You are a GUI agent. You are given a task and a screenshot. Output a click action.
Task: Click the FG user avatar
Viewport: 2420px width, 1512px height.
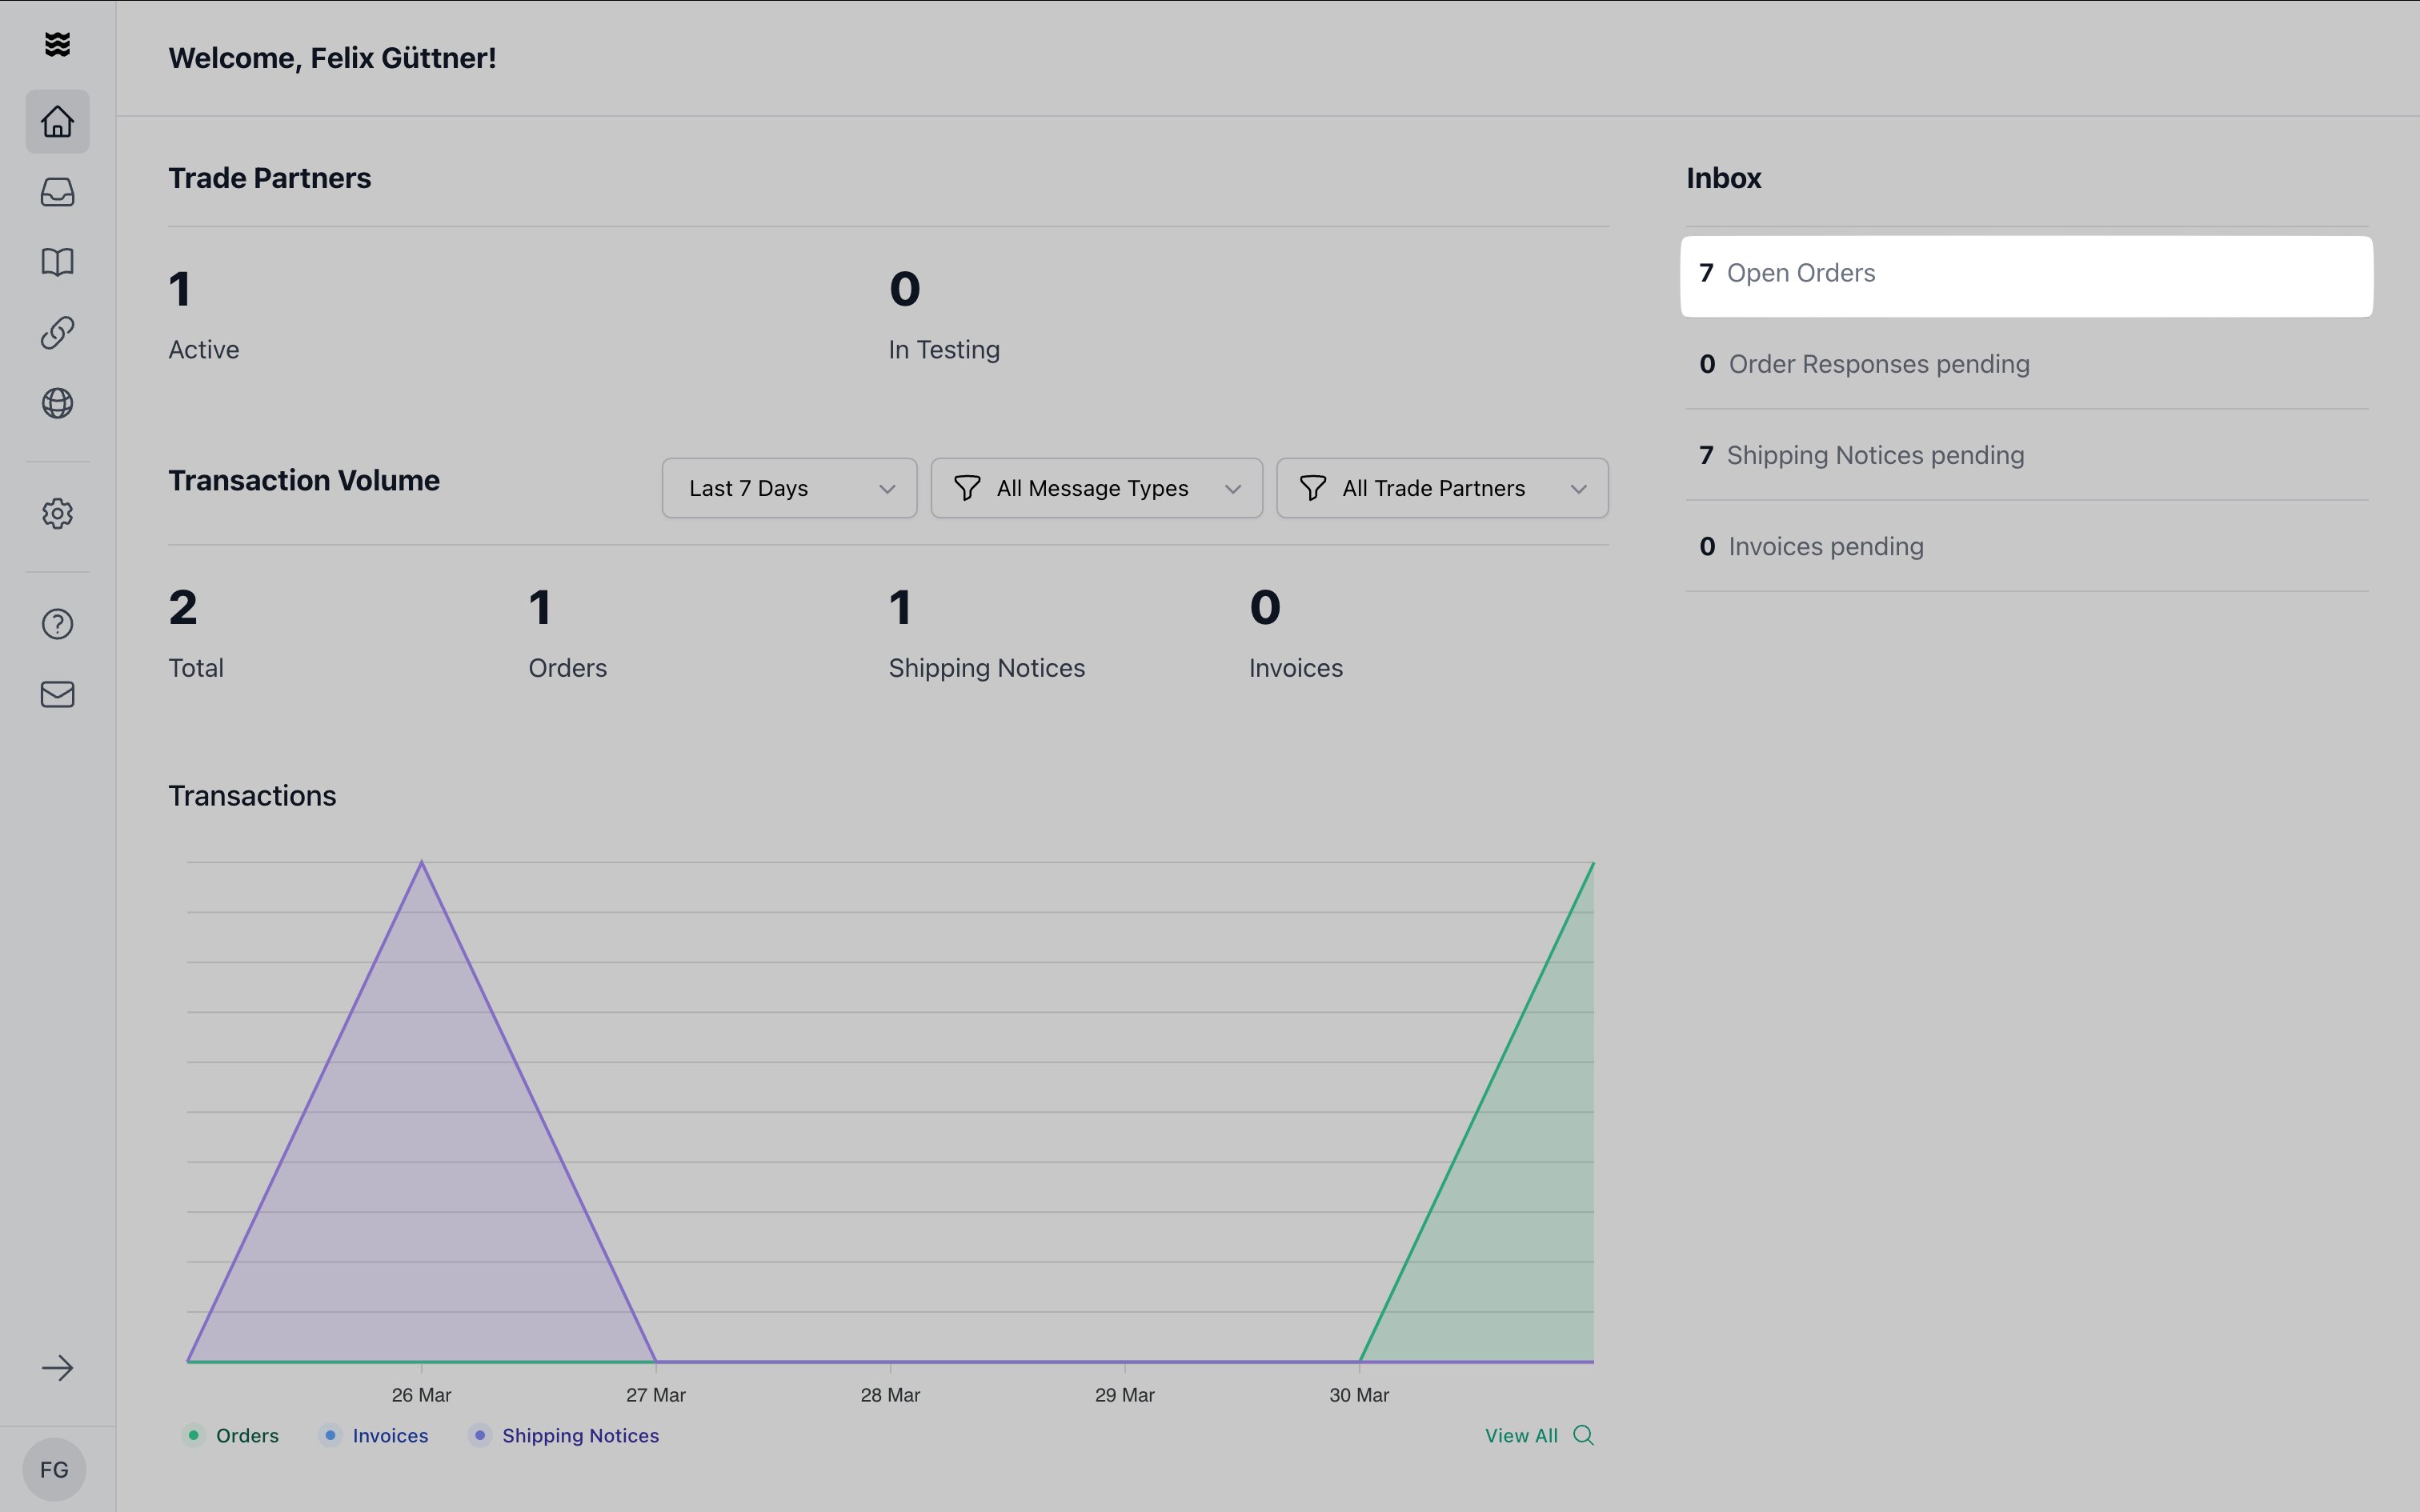[54, 1469]
